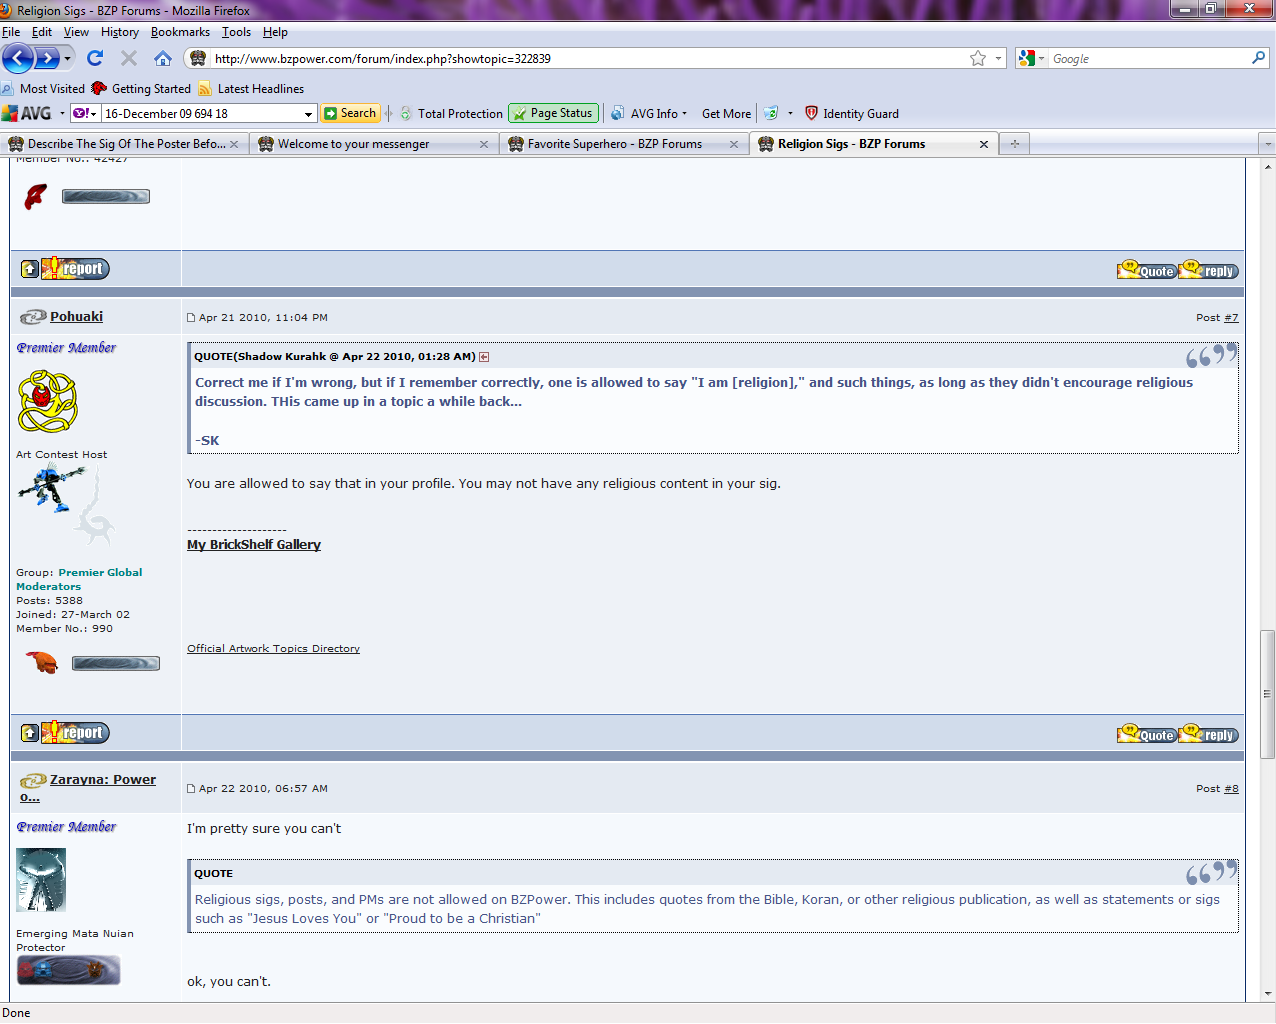List all tabs with the tab dropdown
This screenshot has width=1276, height=1024.
click(x=1268, y=144)
